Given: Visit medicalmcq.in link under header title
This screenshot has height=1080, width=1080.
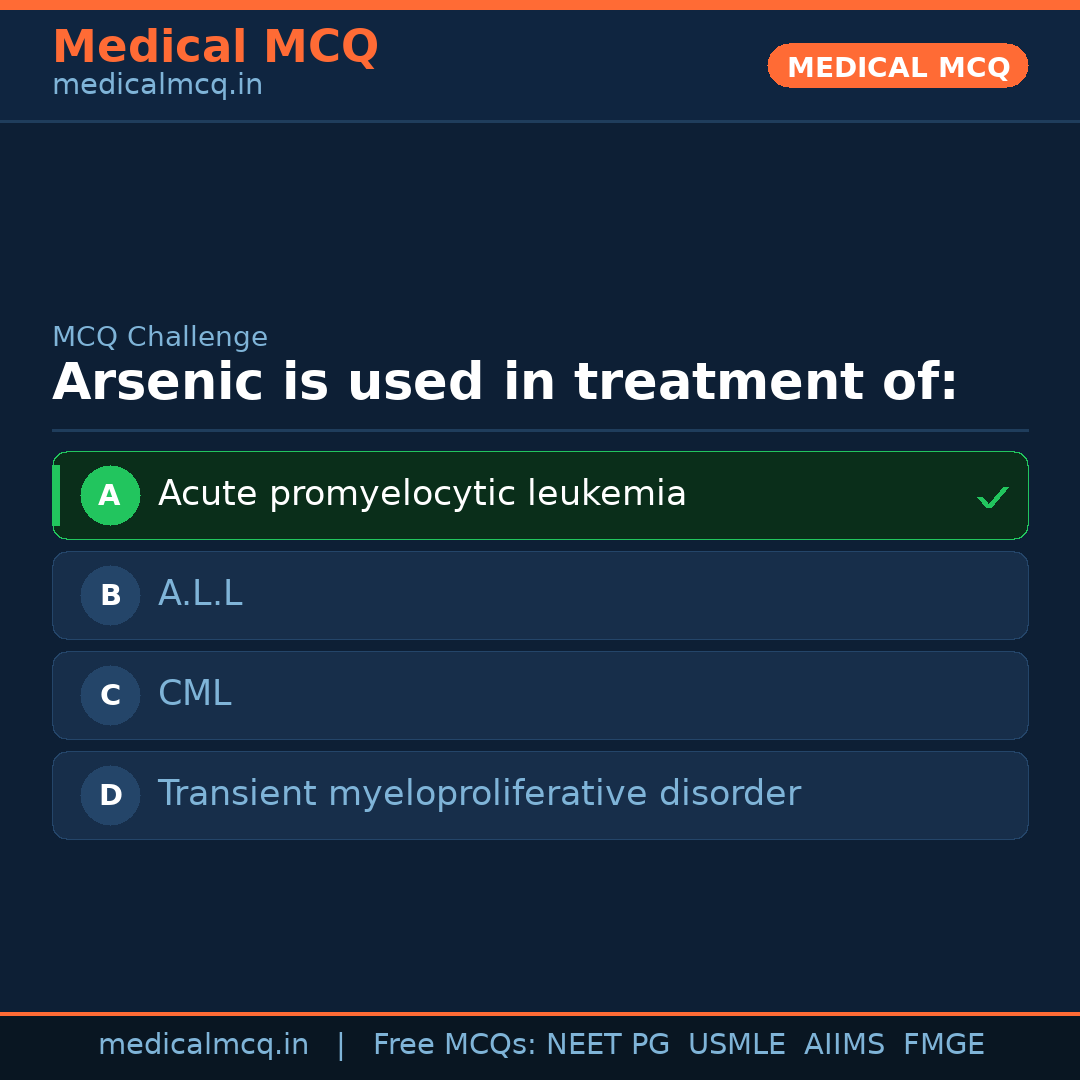Looking at the screenshot, I should (x=157, y=85).
